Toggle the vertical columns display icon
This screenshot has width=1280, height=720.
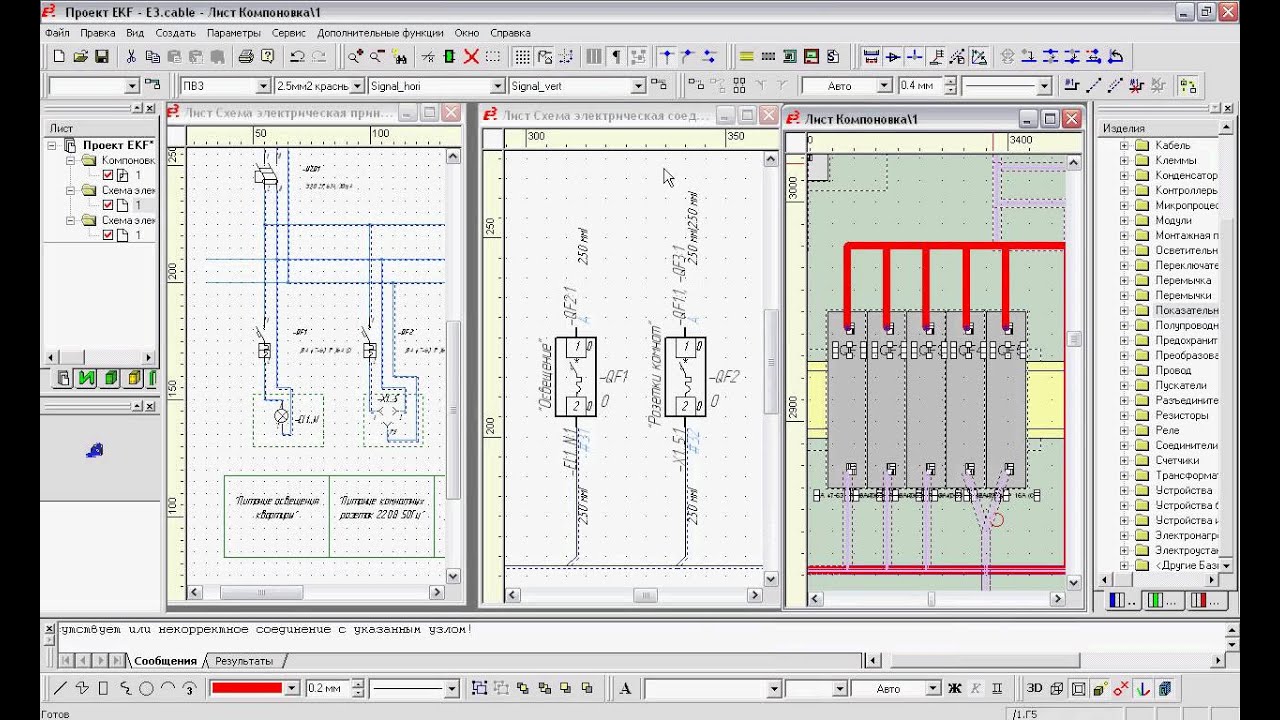[594, 56]
